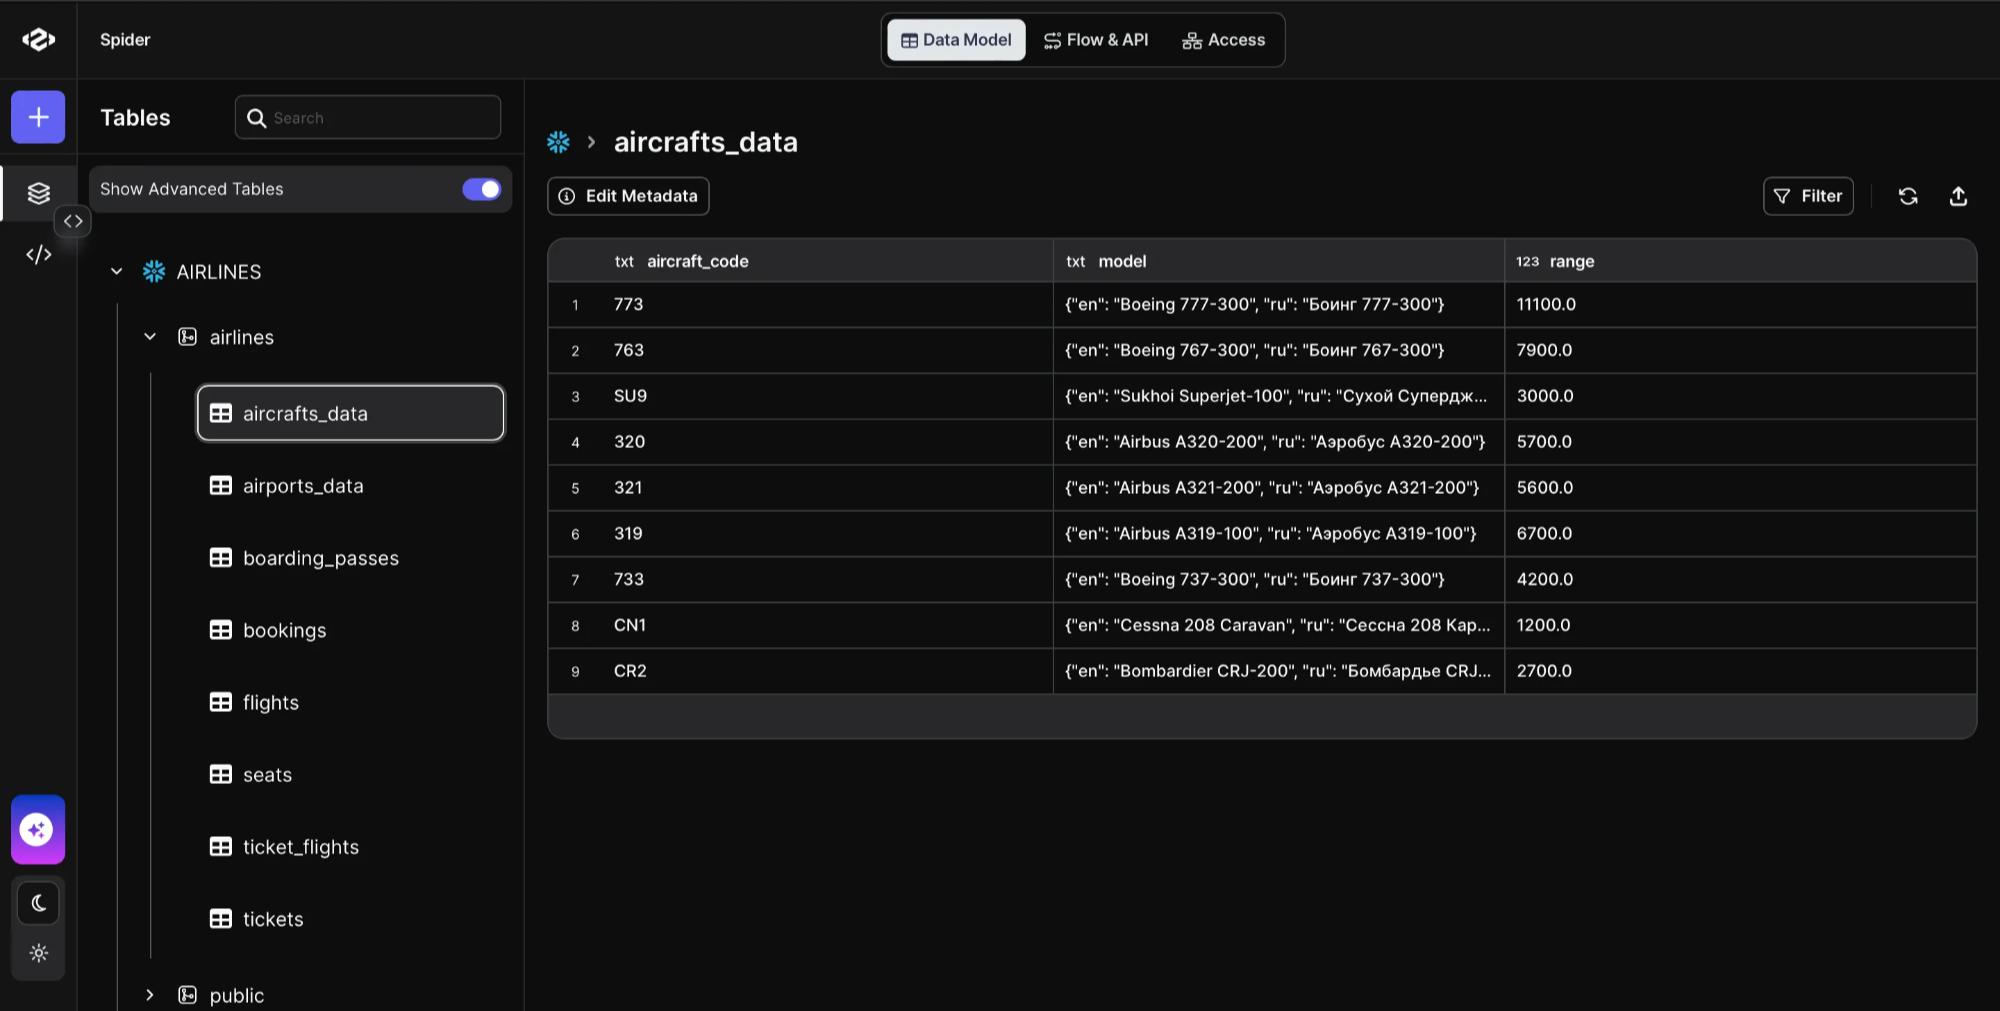Click the export upload icon

[1958, 196]
